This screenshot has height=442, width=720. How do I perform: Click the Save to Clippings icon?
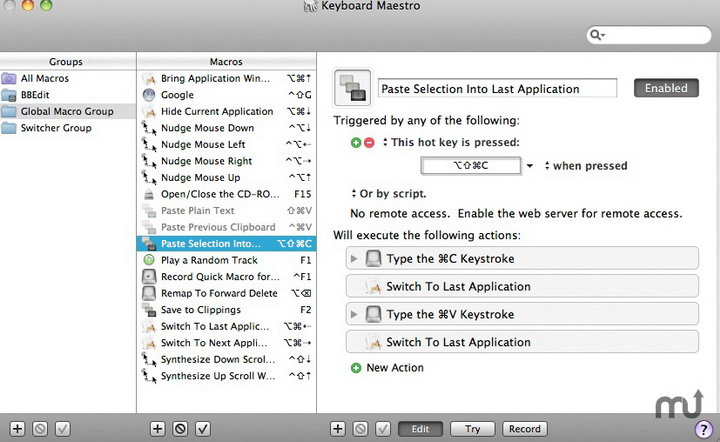pyautogui.click(x=149, y=310)
